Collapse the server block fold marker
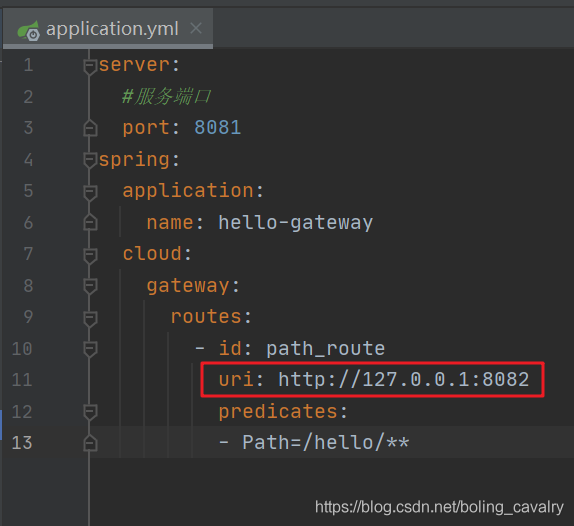This screenshot has width=574, height=526. 90,67
